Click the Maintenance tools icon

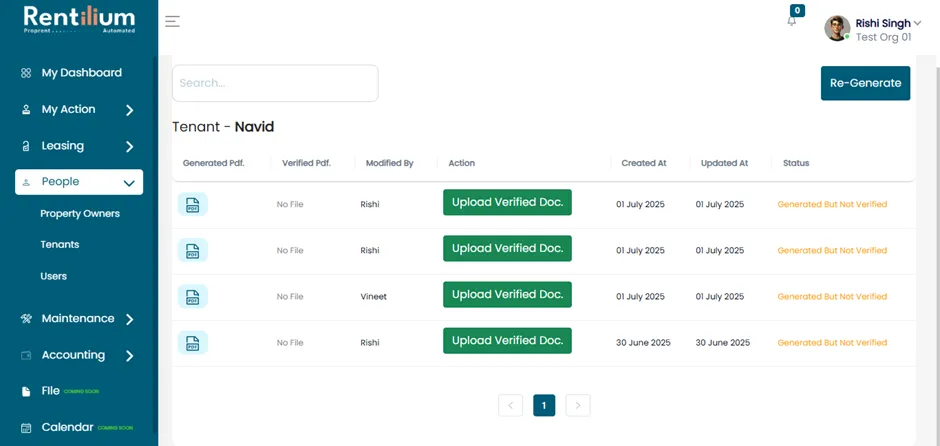[x=26, y=319]
